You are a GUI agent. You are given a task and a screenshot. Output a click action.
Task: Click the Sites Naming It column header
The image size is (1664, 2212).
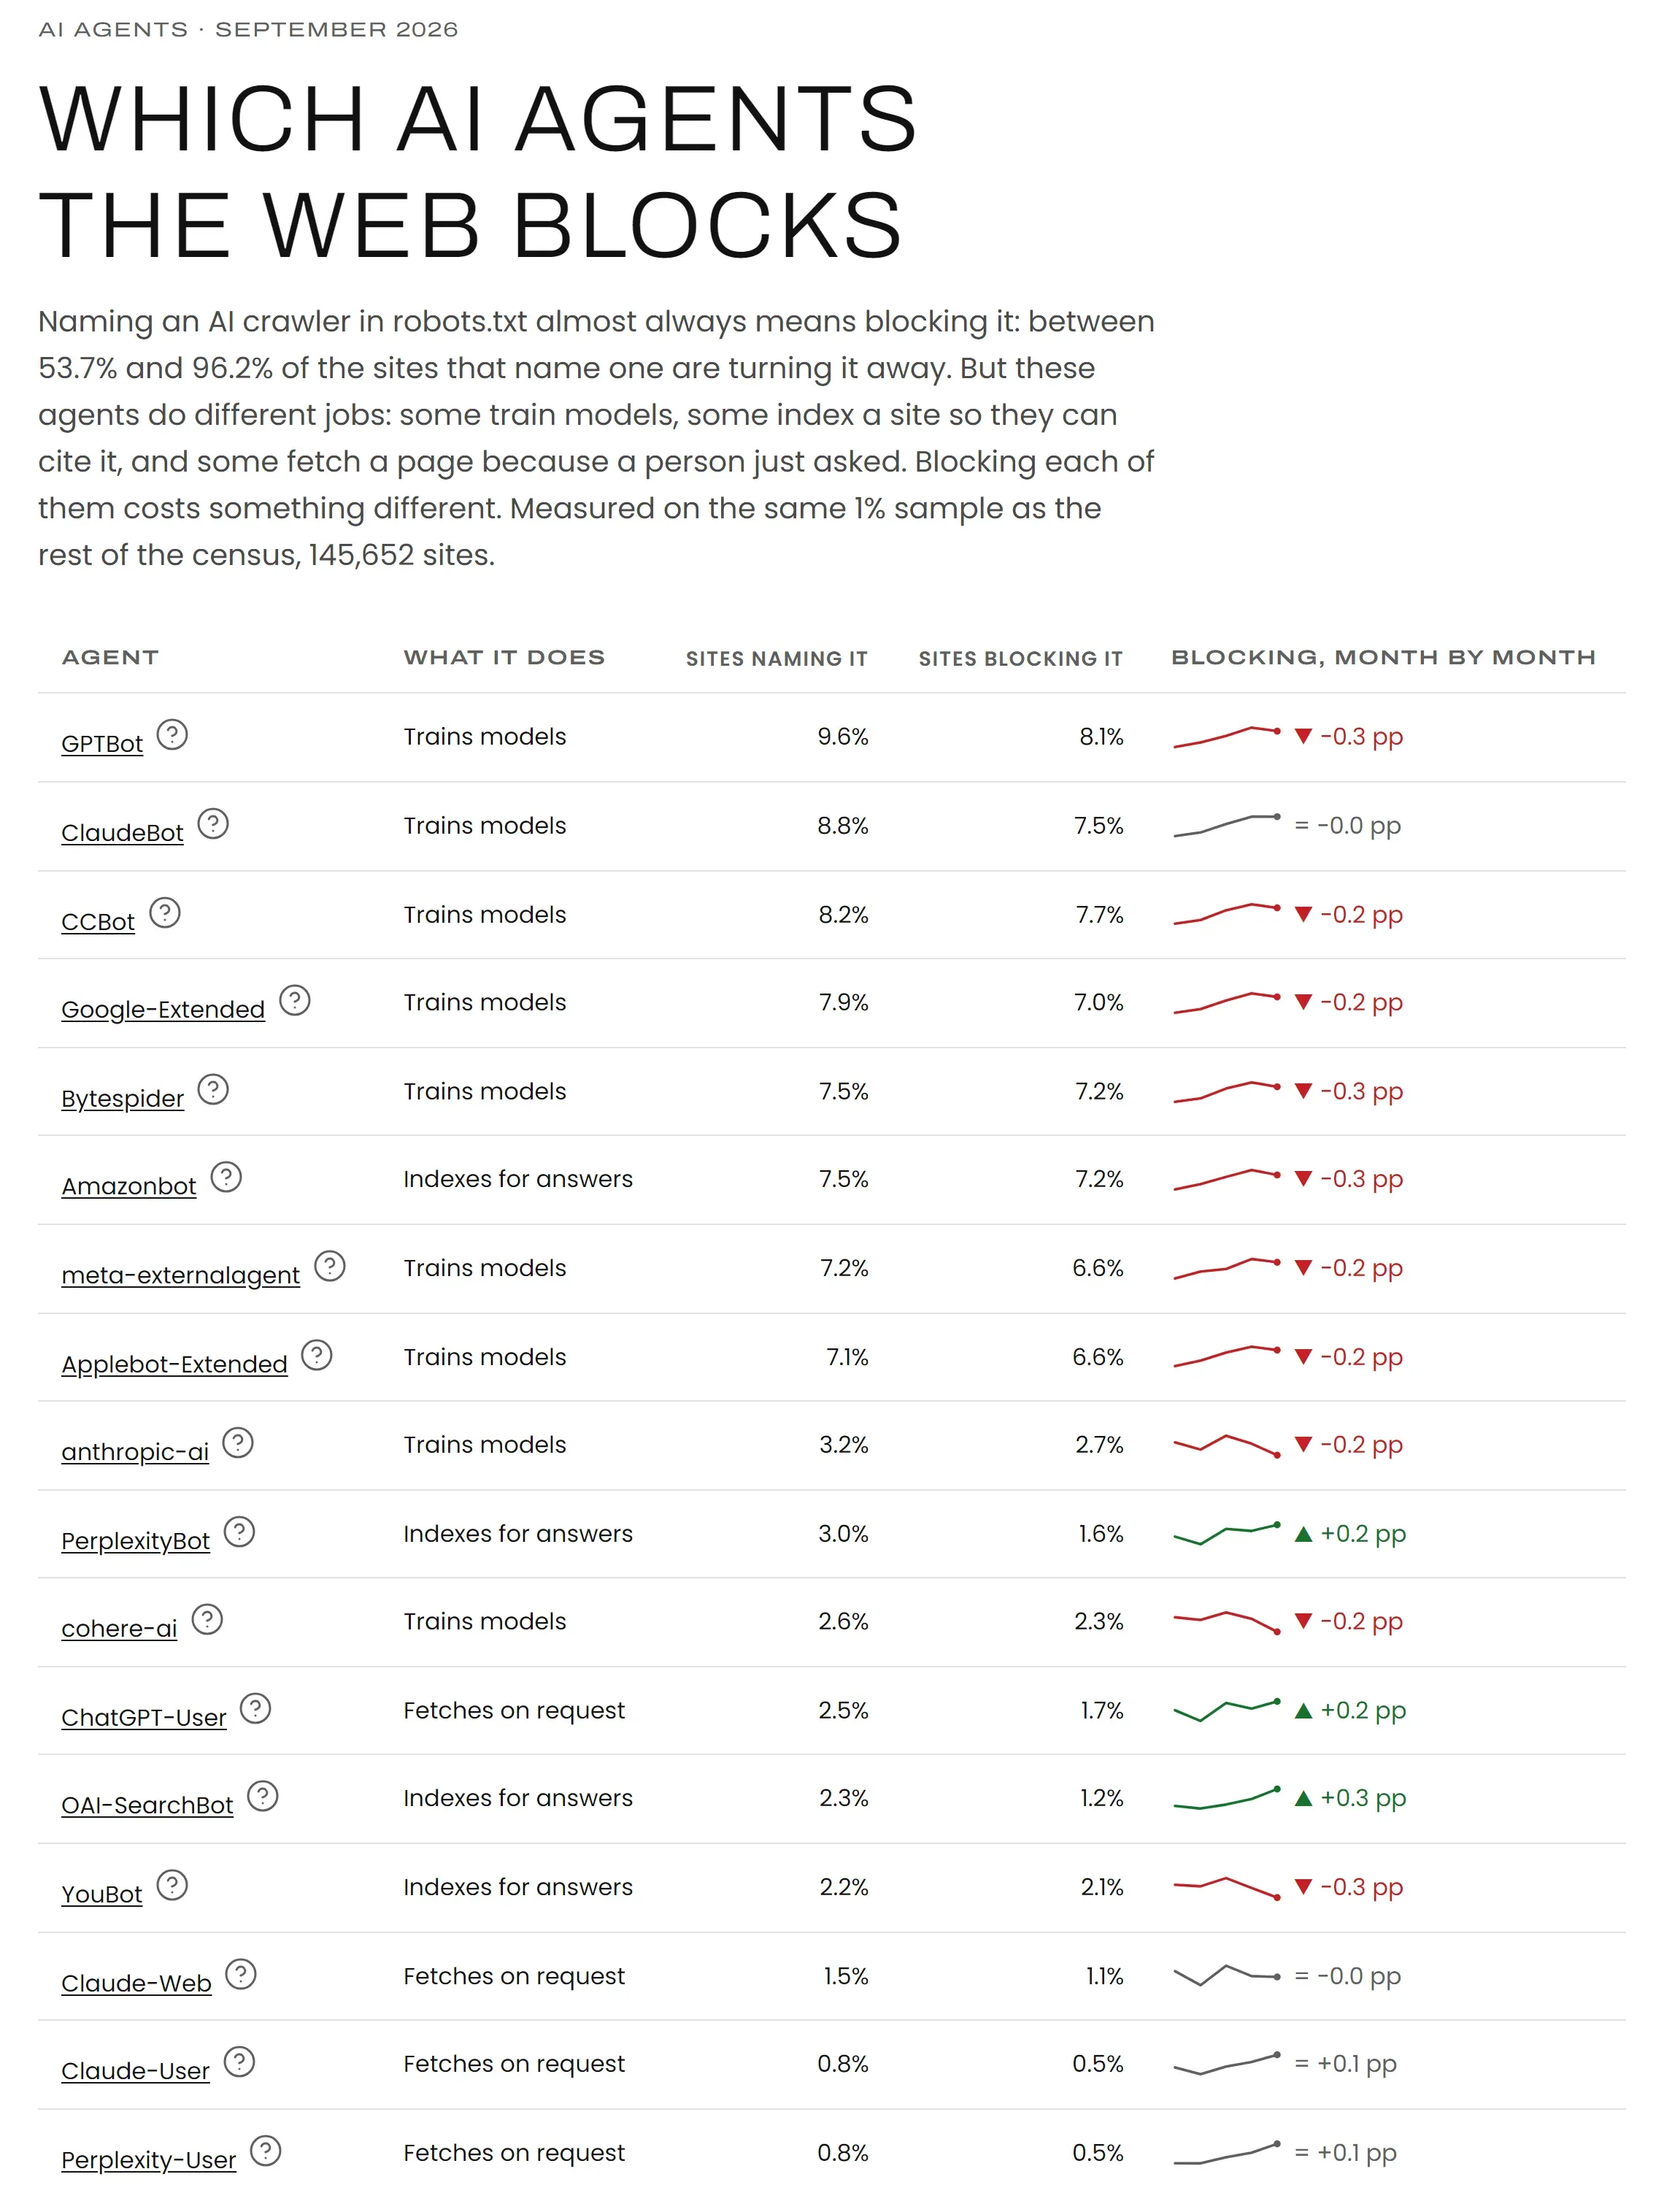777,659
